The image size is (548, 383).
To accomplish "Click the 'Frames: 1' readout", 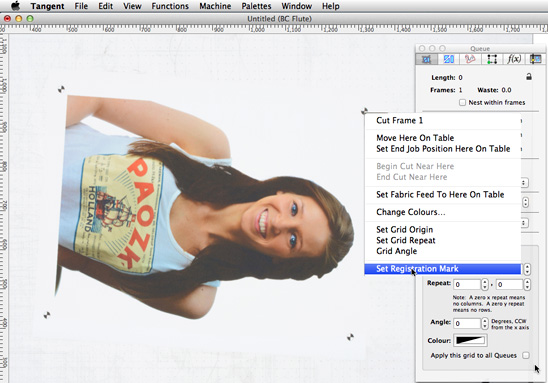I will coord(446,90).
